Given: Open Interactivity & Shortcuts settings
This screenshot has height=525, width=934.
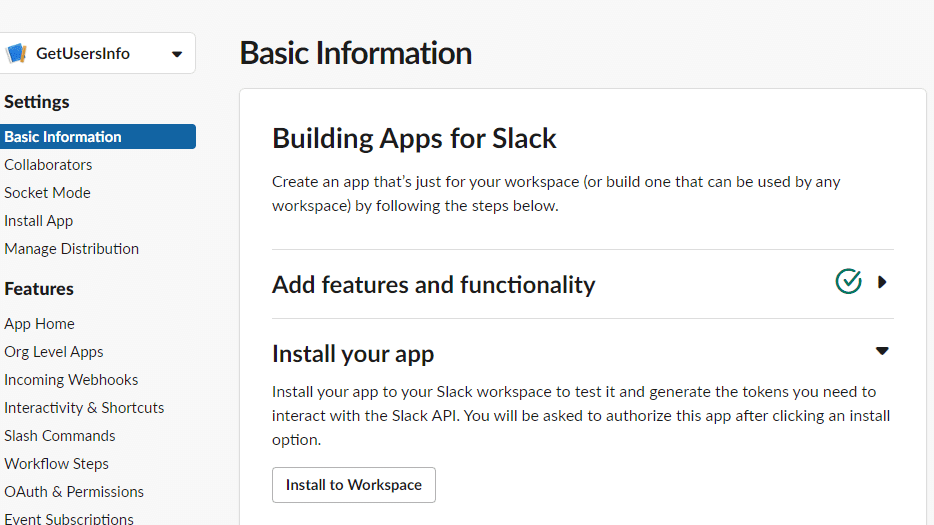Looking at the screenshot, I should pyautogui.click(x=84, y=408).
